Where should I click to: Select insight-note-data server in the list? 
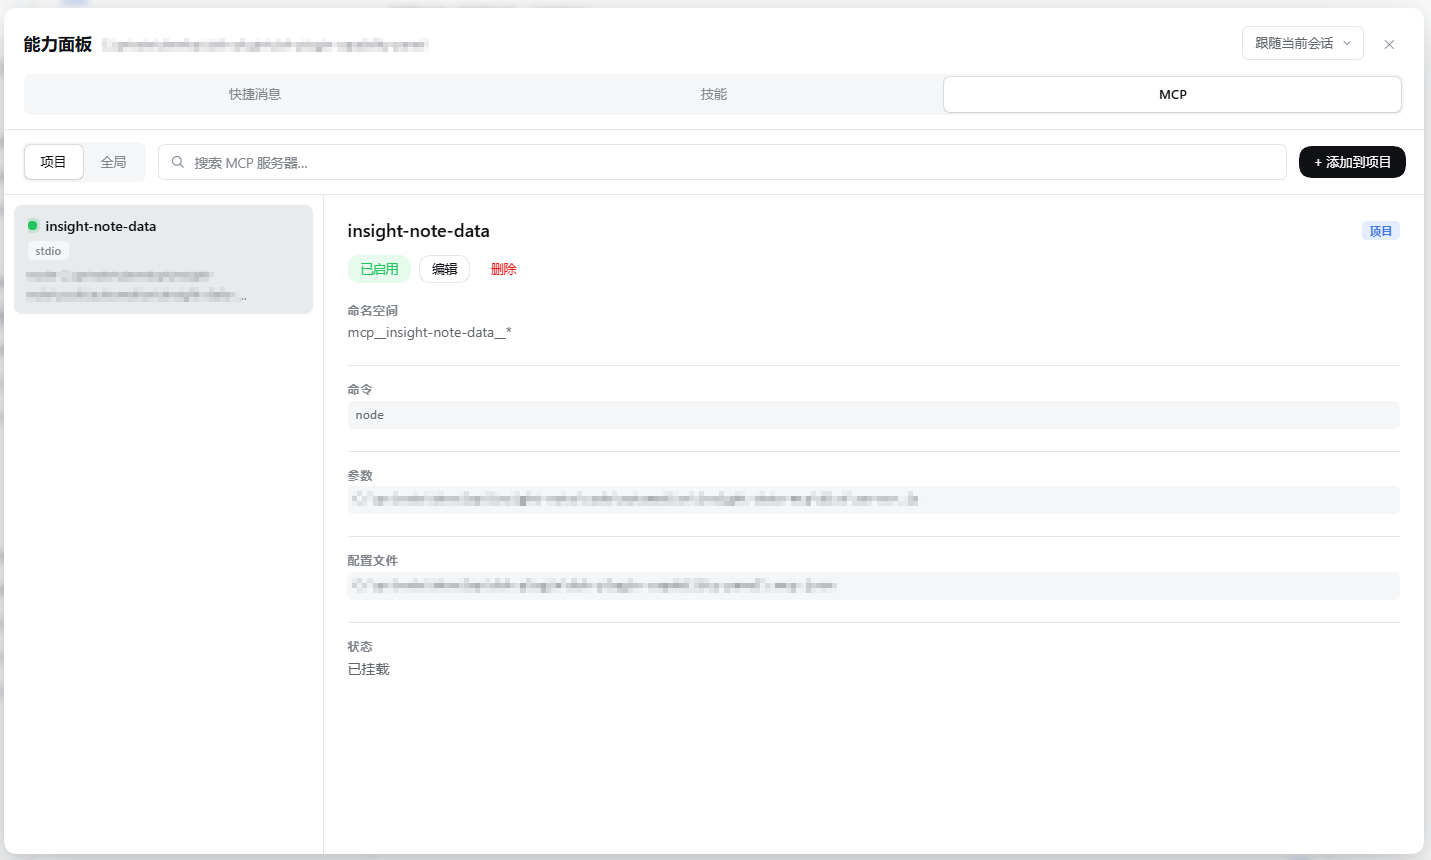(x=163, y=259)
